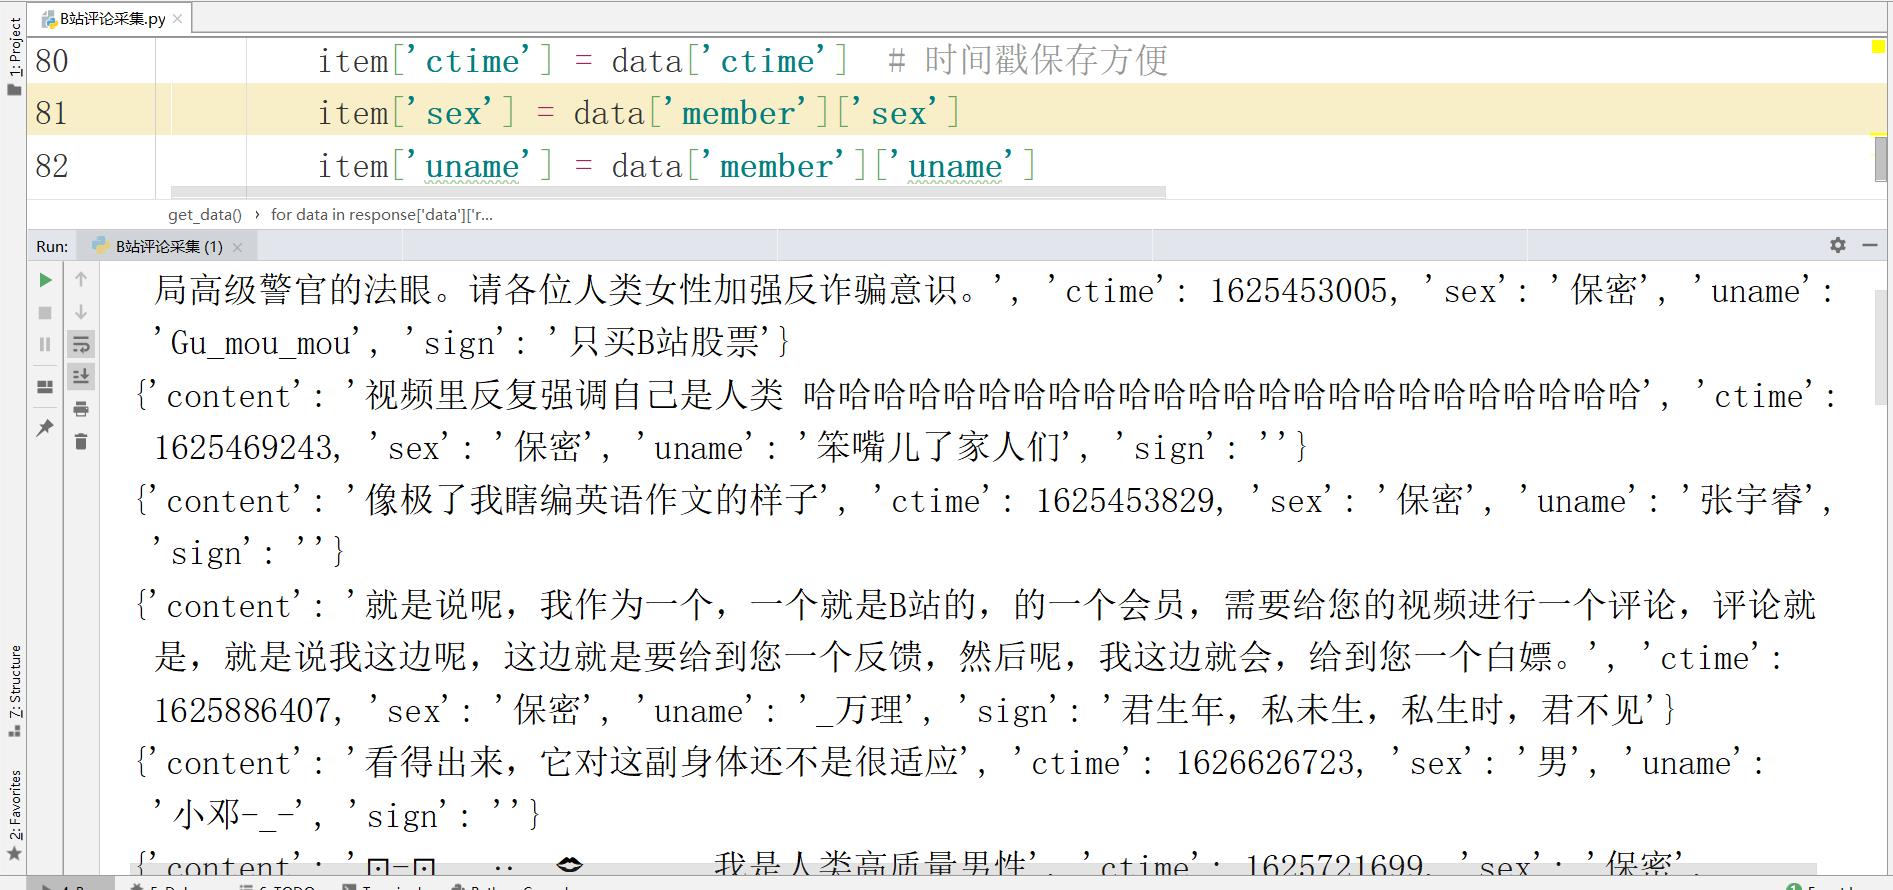Click the yellow inspection indicator
The width and height of the screenshot is (1893, 890).
point(1878,46)
